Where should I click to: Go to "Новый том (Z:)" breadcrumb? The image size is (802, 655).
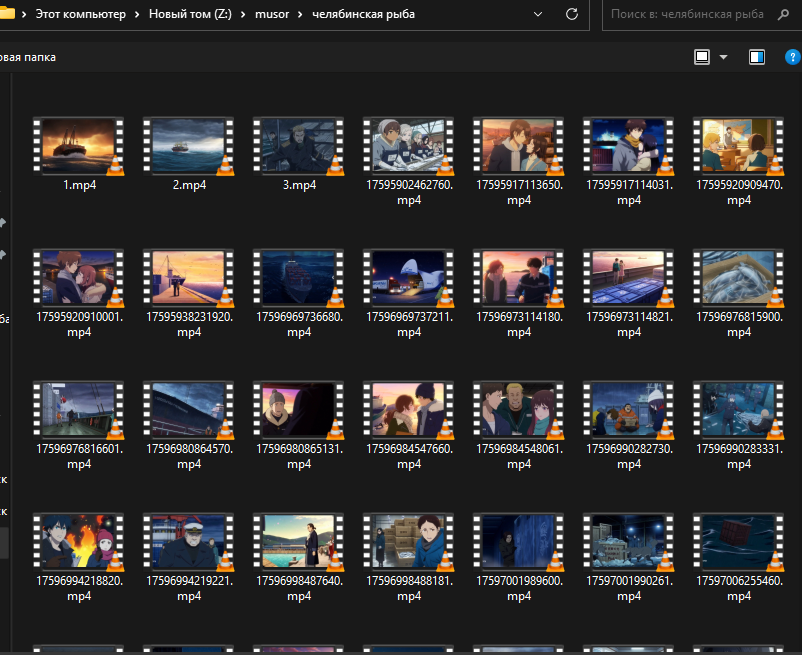click(x=190, y=15)
